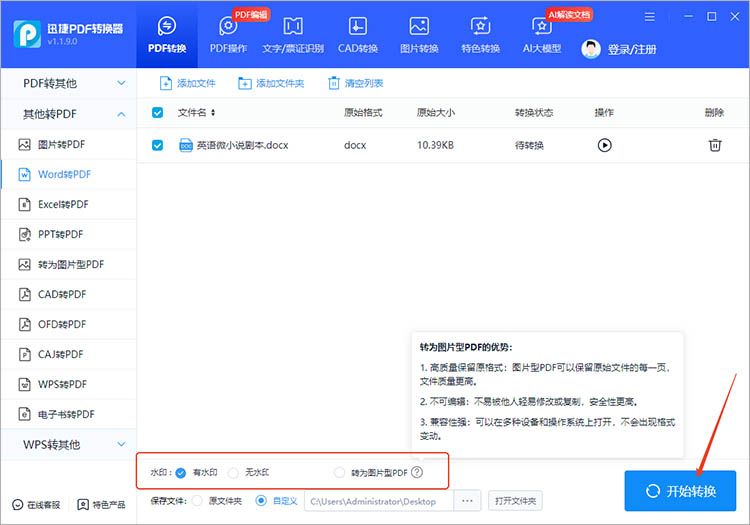The image size is (750, 525).
Task: Select Word转PDF in the sidebar
Action: point(69,175)
